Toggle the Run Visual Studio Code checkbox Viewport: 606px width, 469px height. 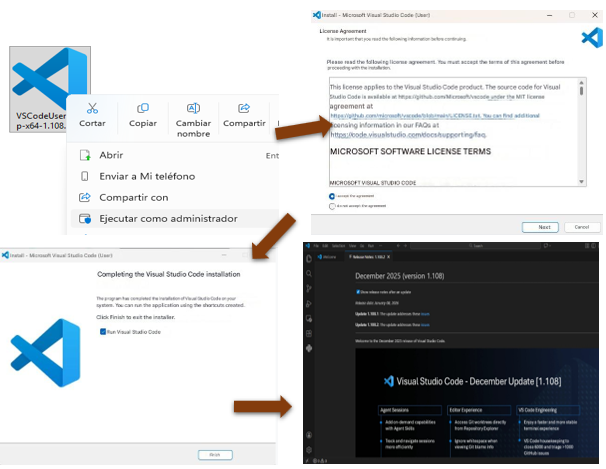[x=103, y=332]
